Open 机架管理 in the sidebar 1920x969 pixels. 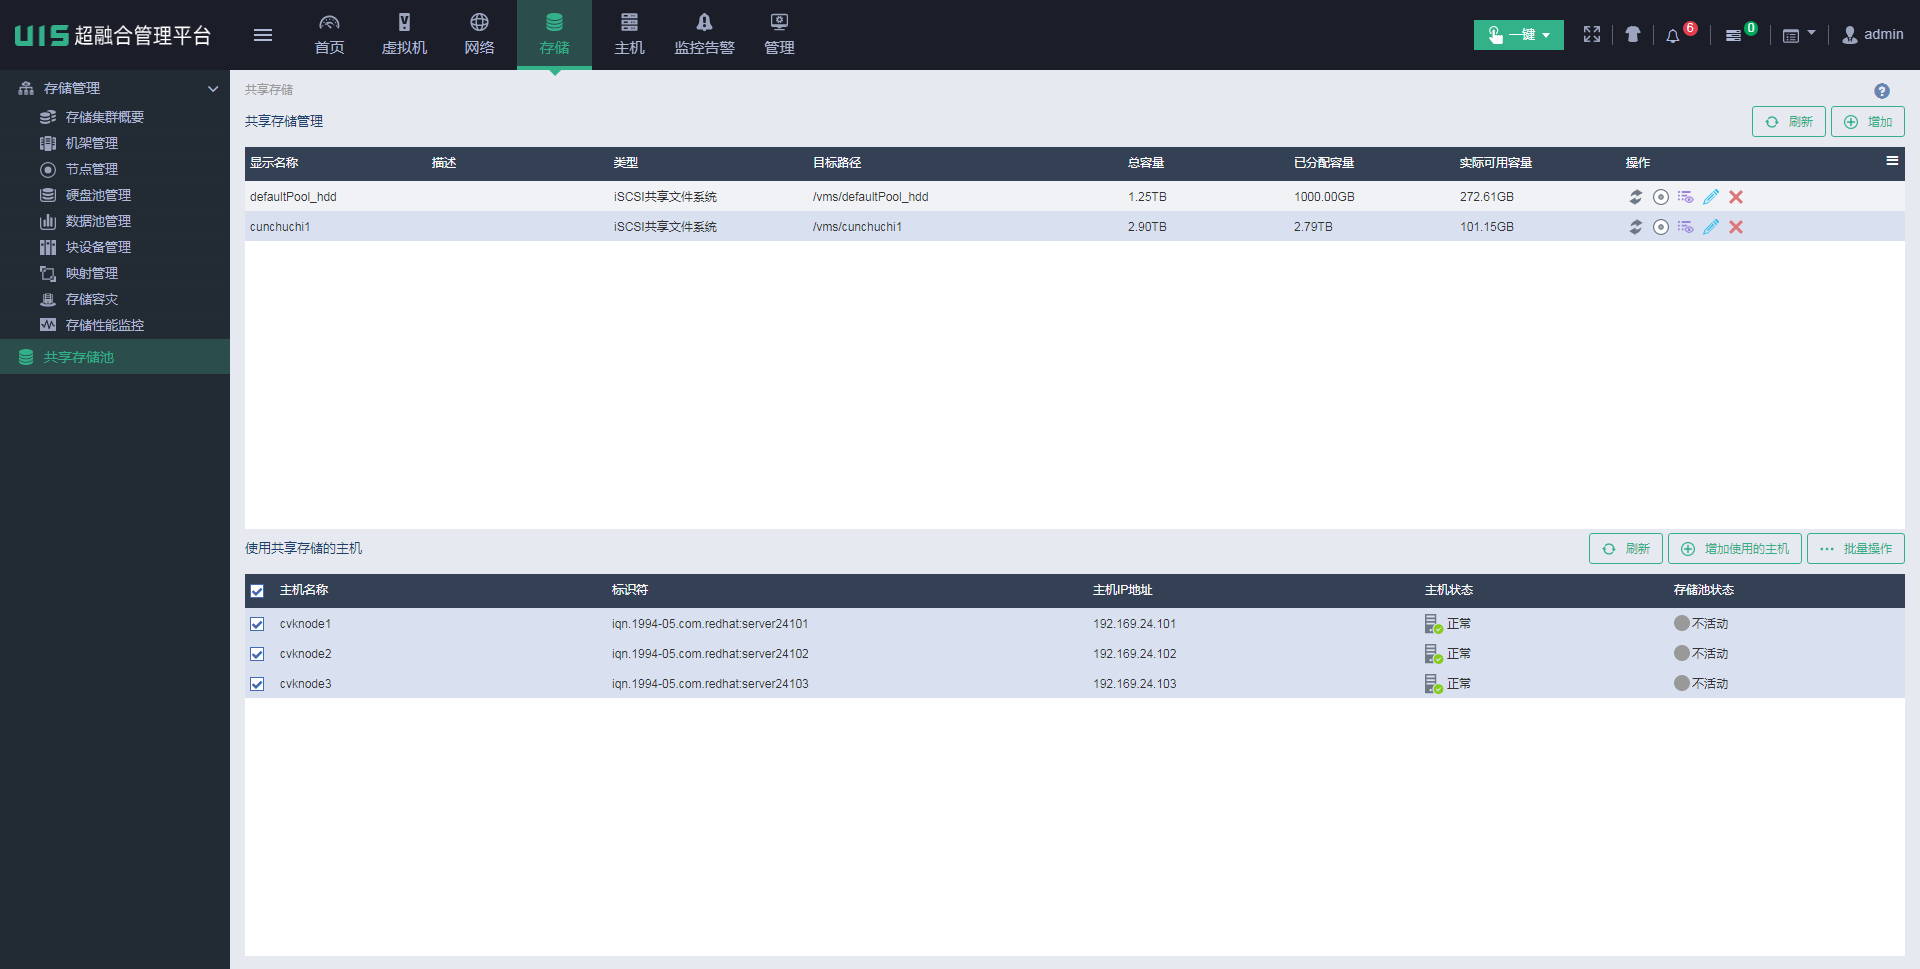(92, 143)
